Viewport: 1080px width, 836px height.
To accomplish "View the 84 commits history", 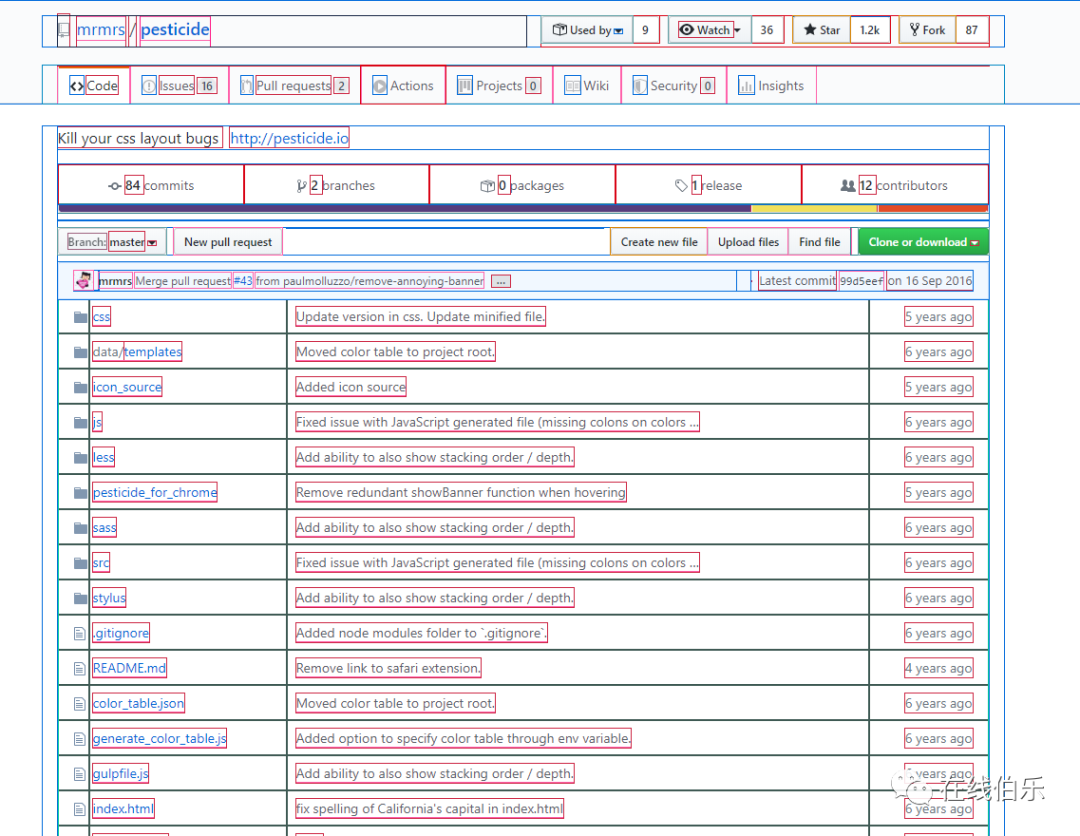I will (x=152, y=185).
